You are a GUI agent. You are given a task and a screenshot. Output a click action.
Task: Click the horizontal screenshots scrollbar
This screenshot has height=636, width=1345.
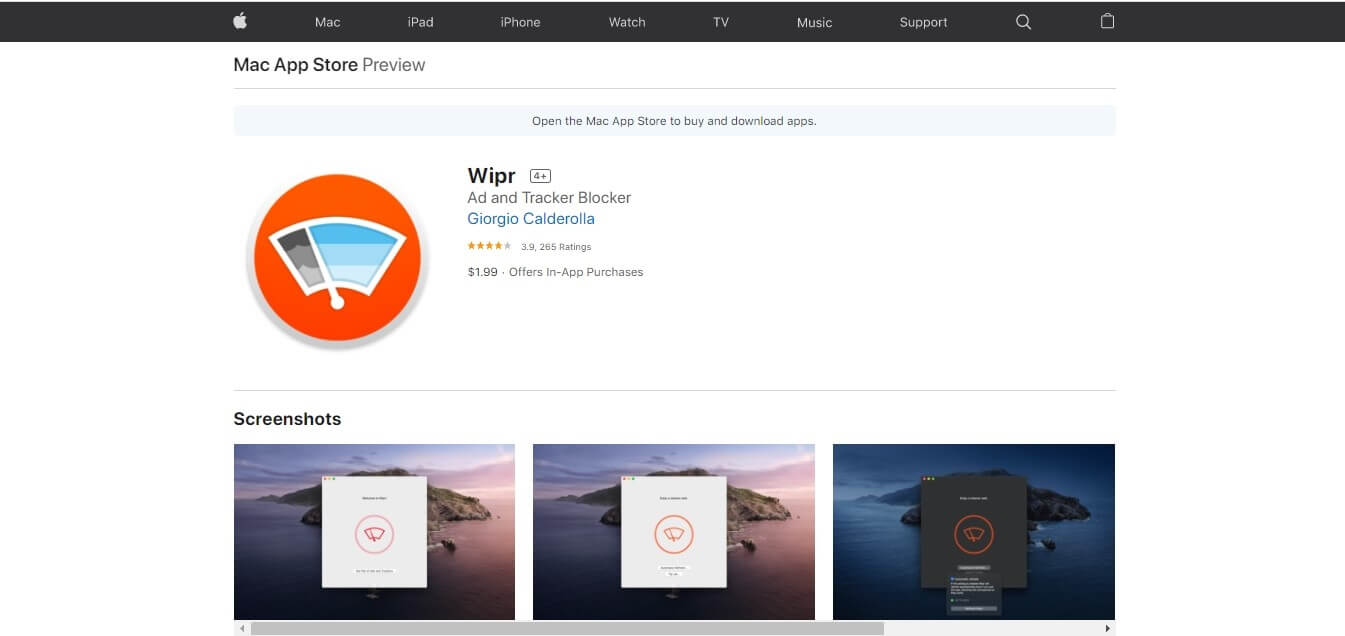(x=567, y=629)
